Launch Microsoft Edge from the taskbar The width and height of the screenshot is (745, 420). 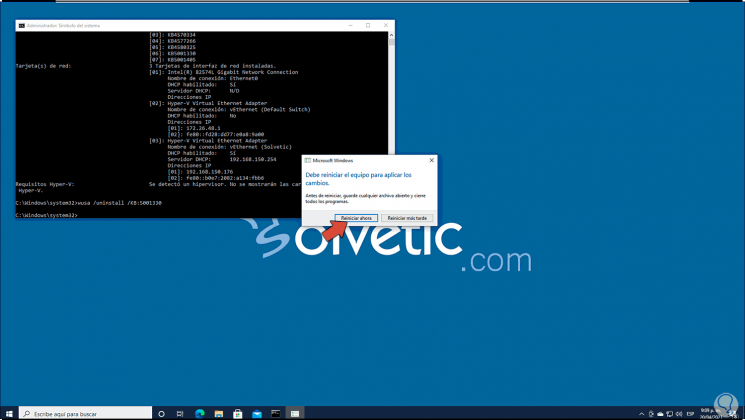tap(200, 414)
